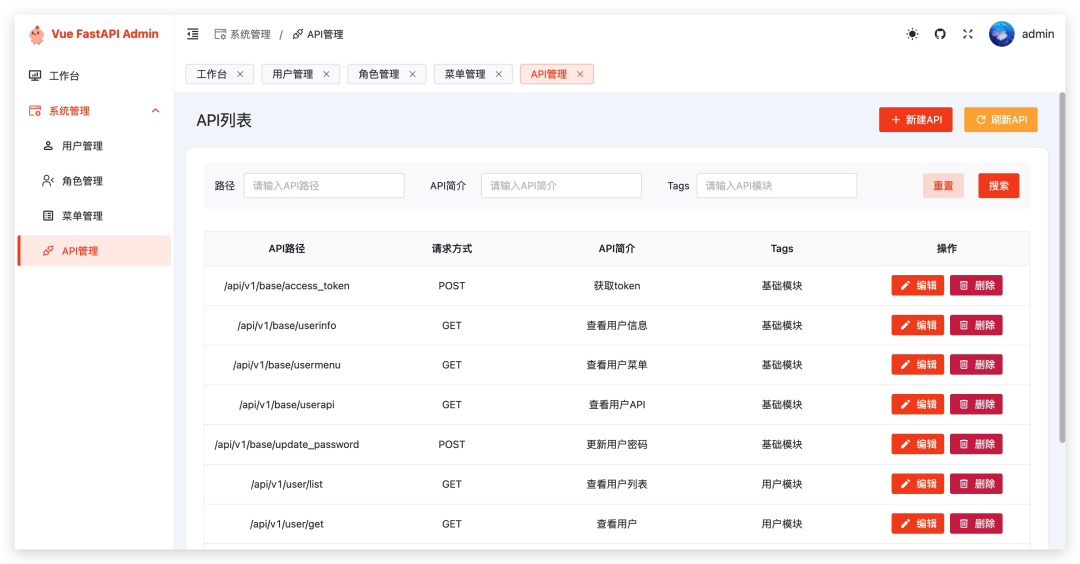Open the admin user dropdown
The height and width of the screenshot is (564, 1080).
(1037, 34)
